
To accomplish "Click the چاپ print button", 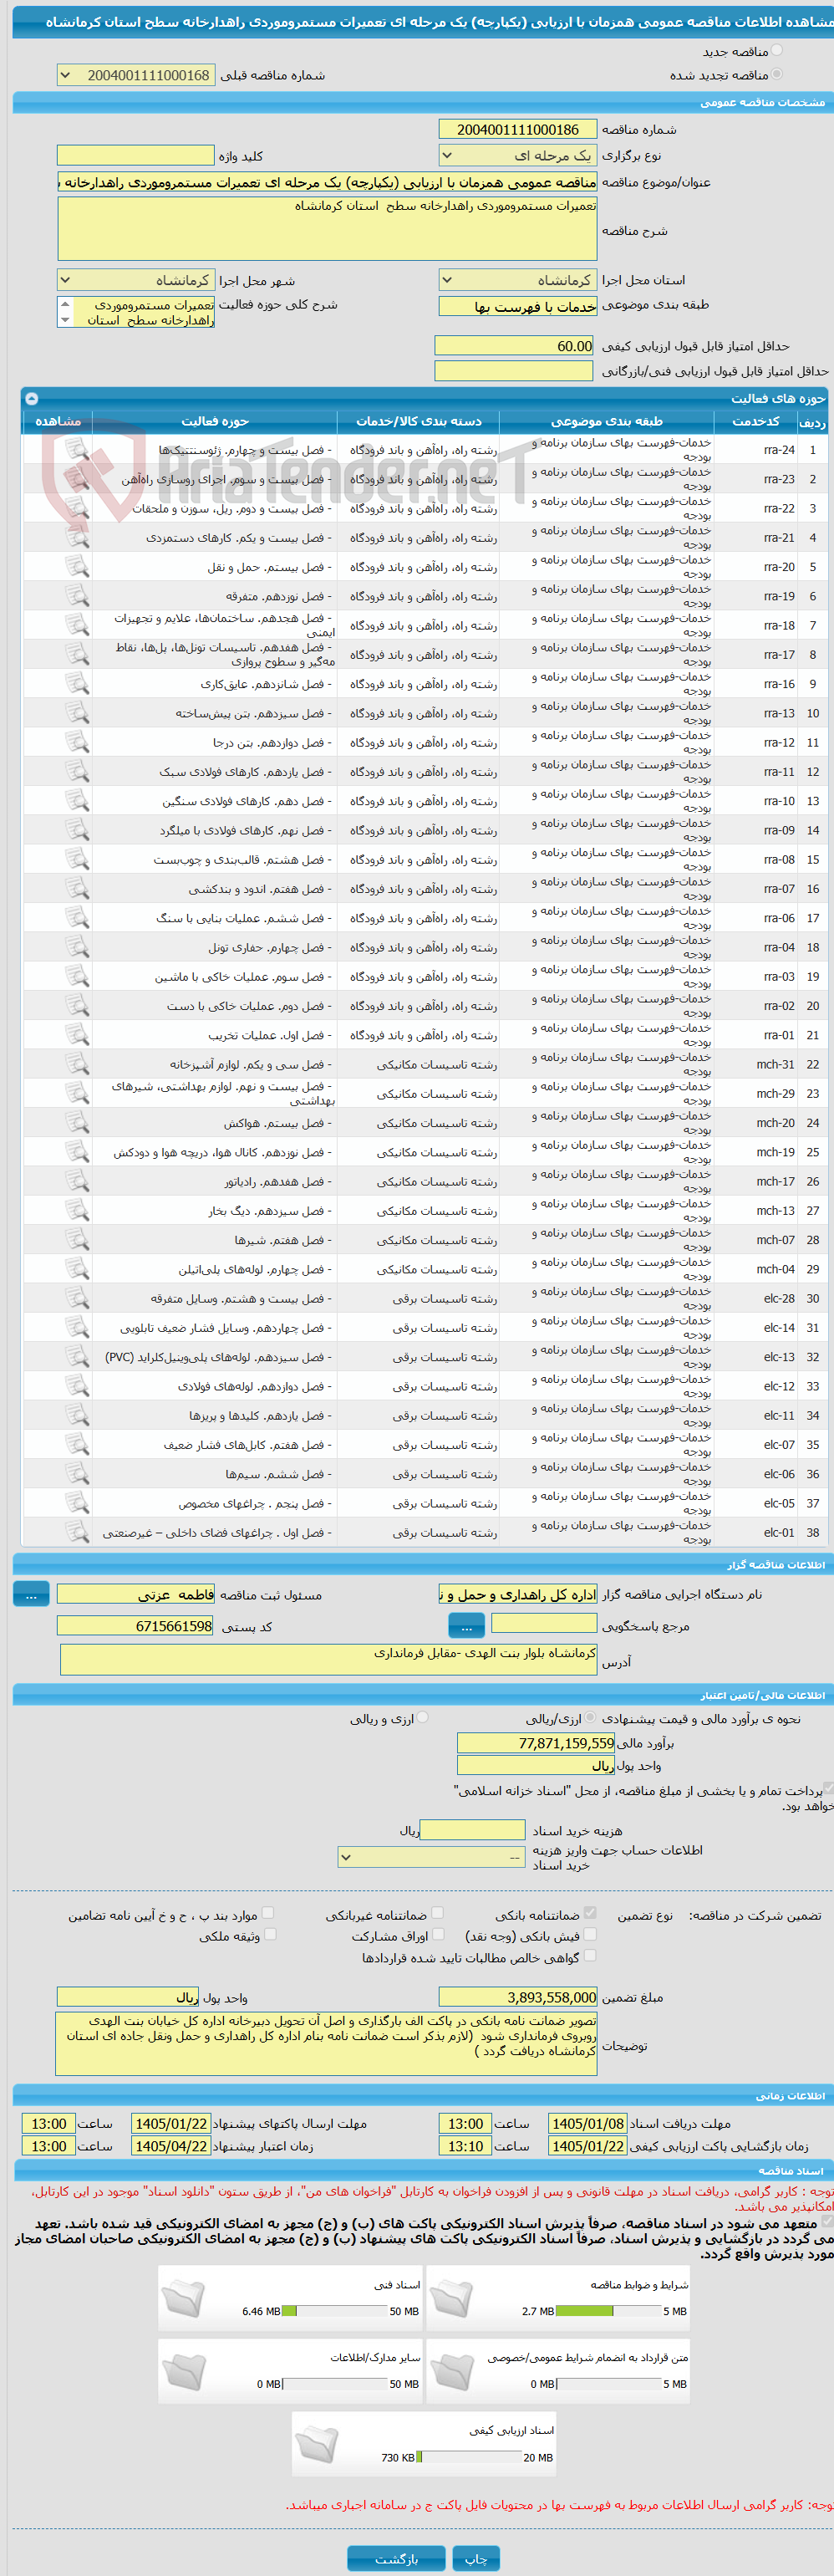I will pos(476,2558).
